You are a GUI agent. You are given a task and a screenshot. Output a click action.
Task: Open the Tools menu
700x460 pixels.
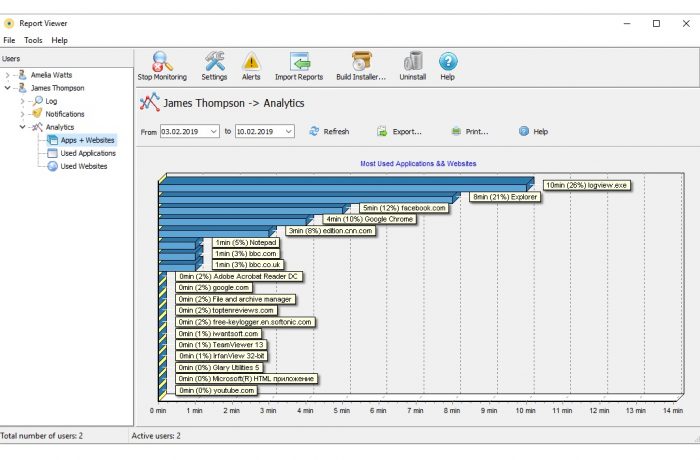[33, 40]
